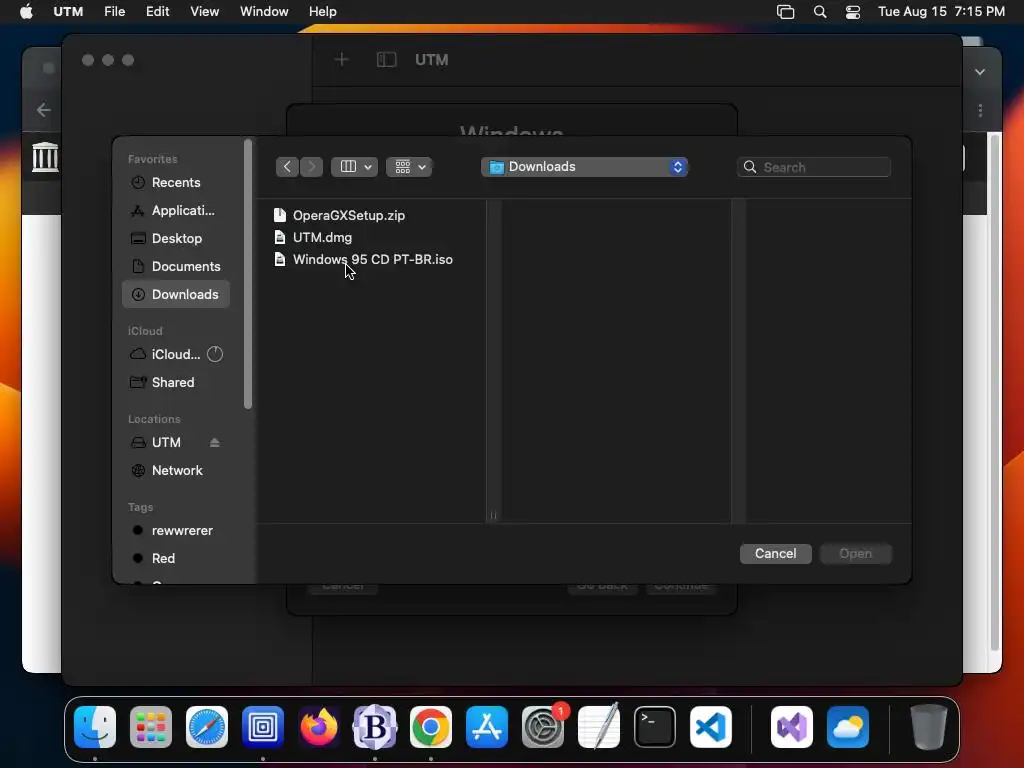
Task: Click the date and time in menu bar
Action: (x=941, y=12)
